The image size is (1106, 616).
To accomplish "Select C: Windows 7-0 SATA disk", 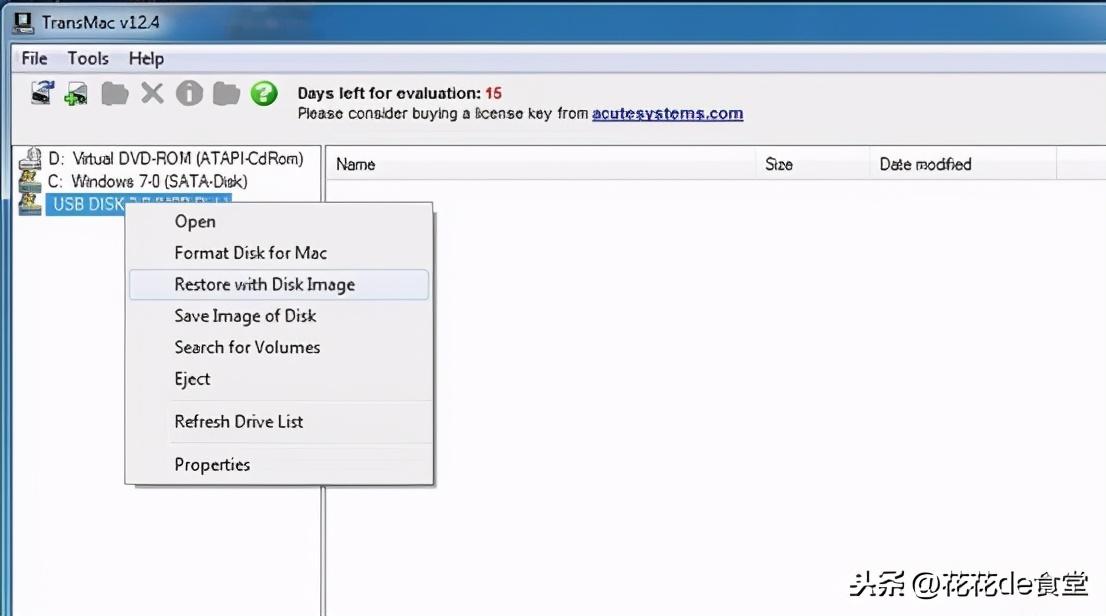I will tap(147, 181).
